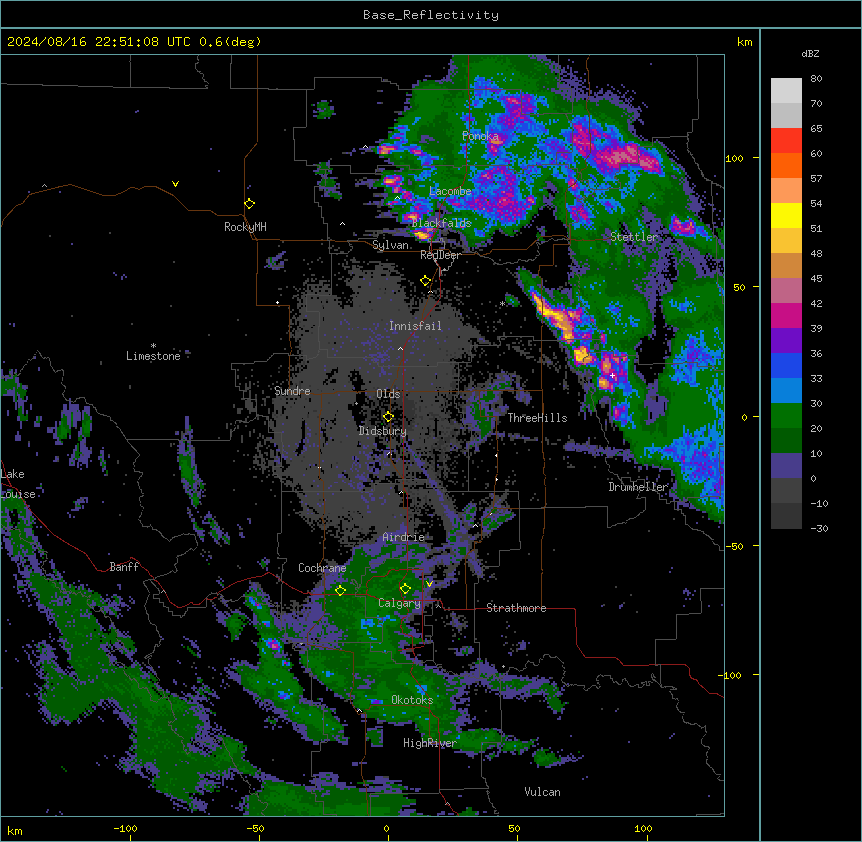Click the Blackfalds city label

pyautogui.click(x=441, y=223)
